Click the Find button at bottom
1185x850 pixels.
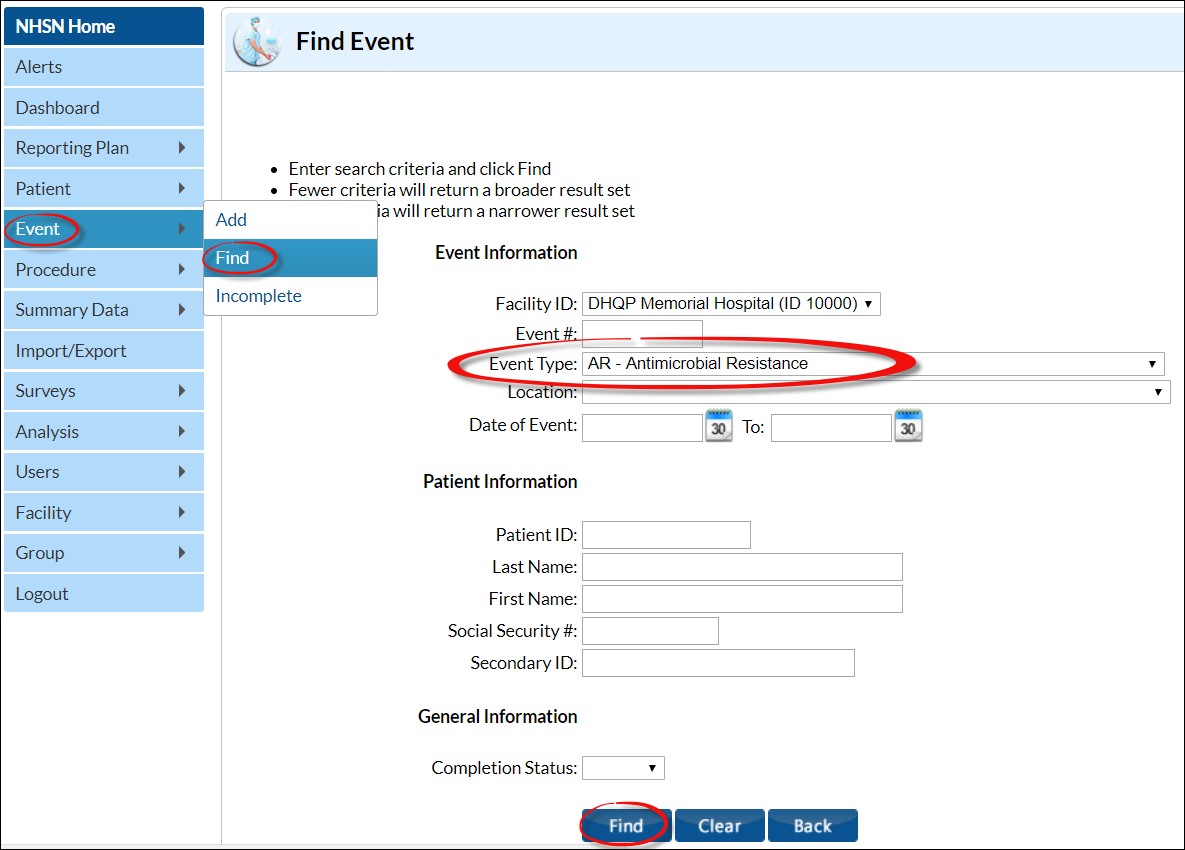(x=627, y=825)
